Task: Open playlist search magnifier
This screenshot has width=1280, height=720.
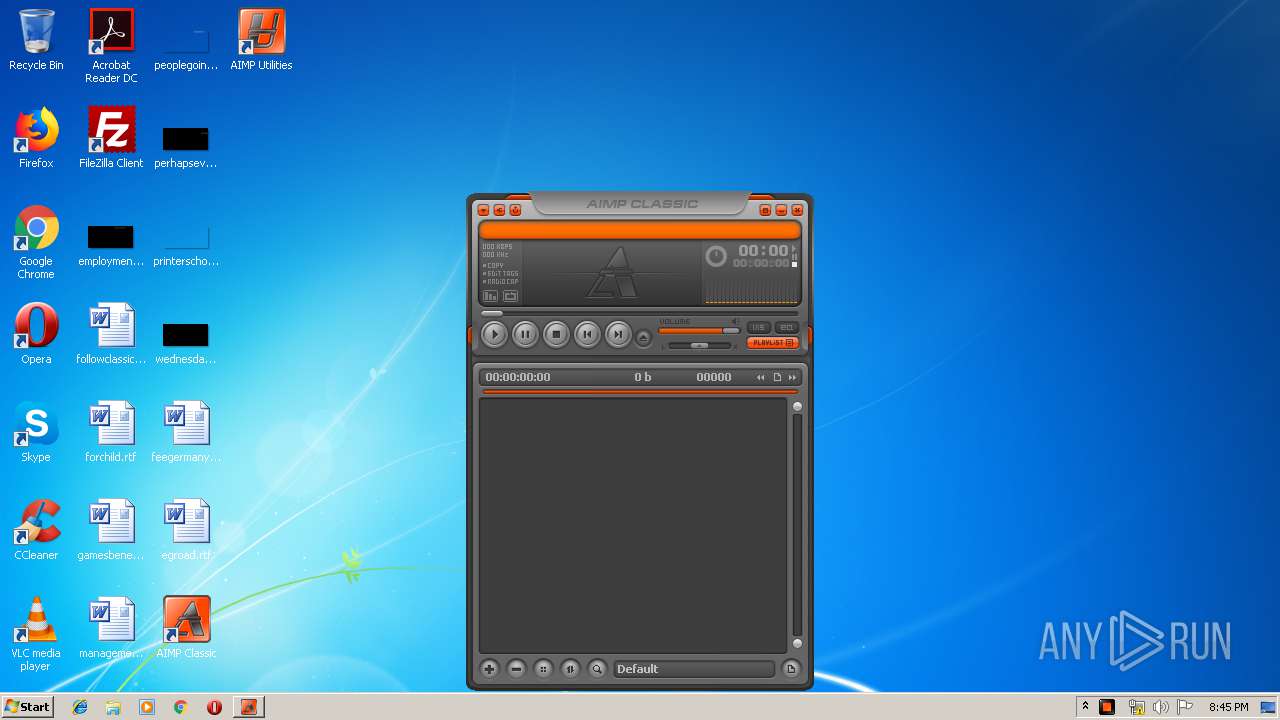Action: pos(597,669)
